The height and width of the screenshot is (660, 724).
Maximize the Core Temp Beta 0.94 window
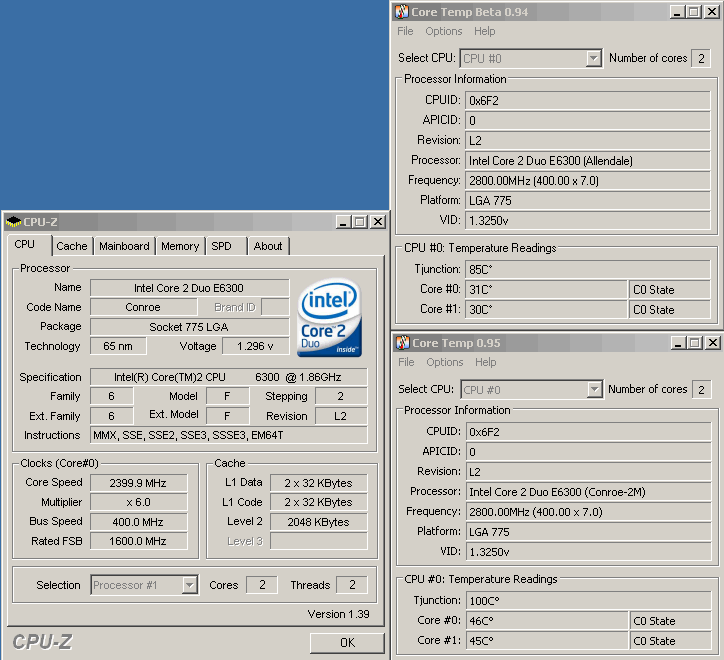point(694,12)
